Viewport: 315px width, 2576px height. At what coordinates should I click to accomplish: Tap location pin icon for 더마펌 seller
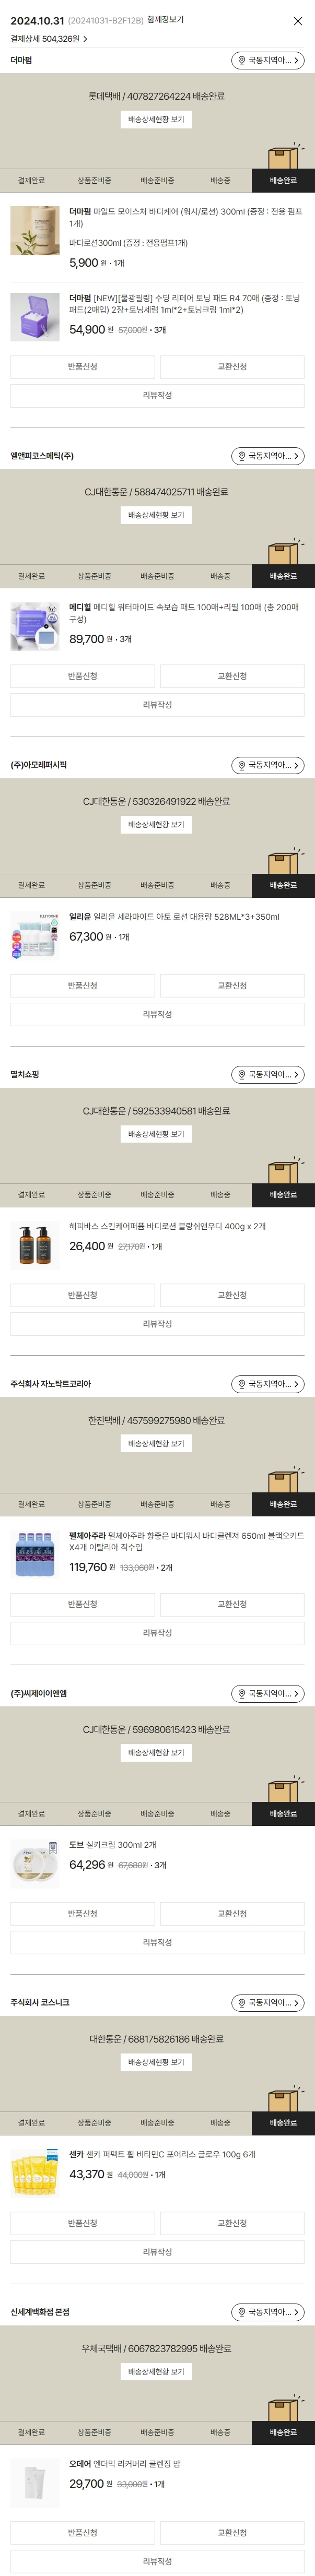coord(241,61)
